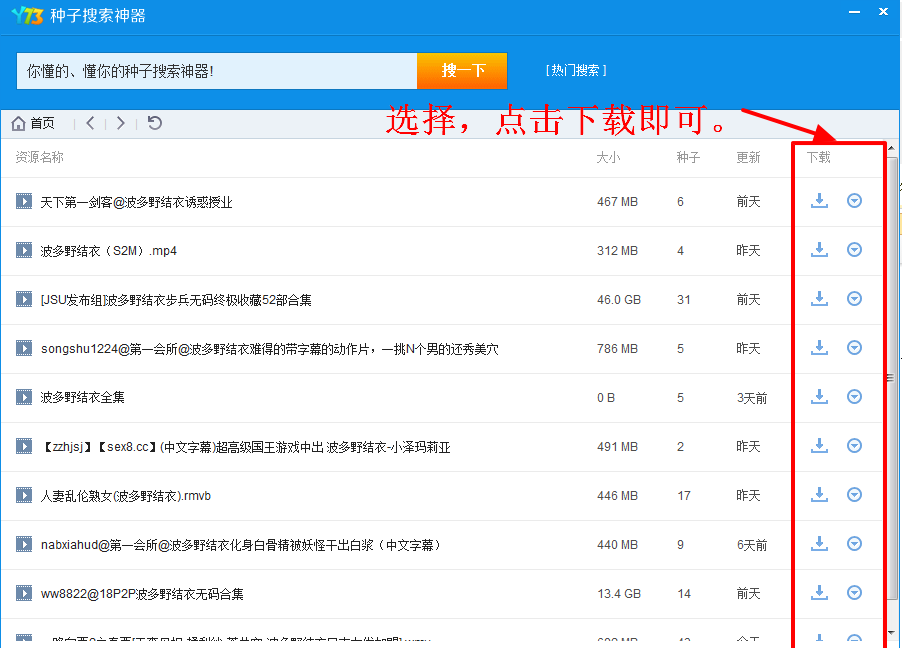Sort by the 大小 column header
Image resolution: width=902 pixels, height=648 pixels.
point(608,157)
